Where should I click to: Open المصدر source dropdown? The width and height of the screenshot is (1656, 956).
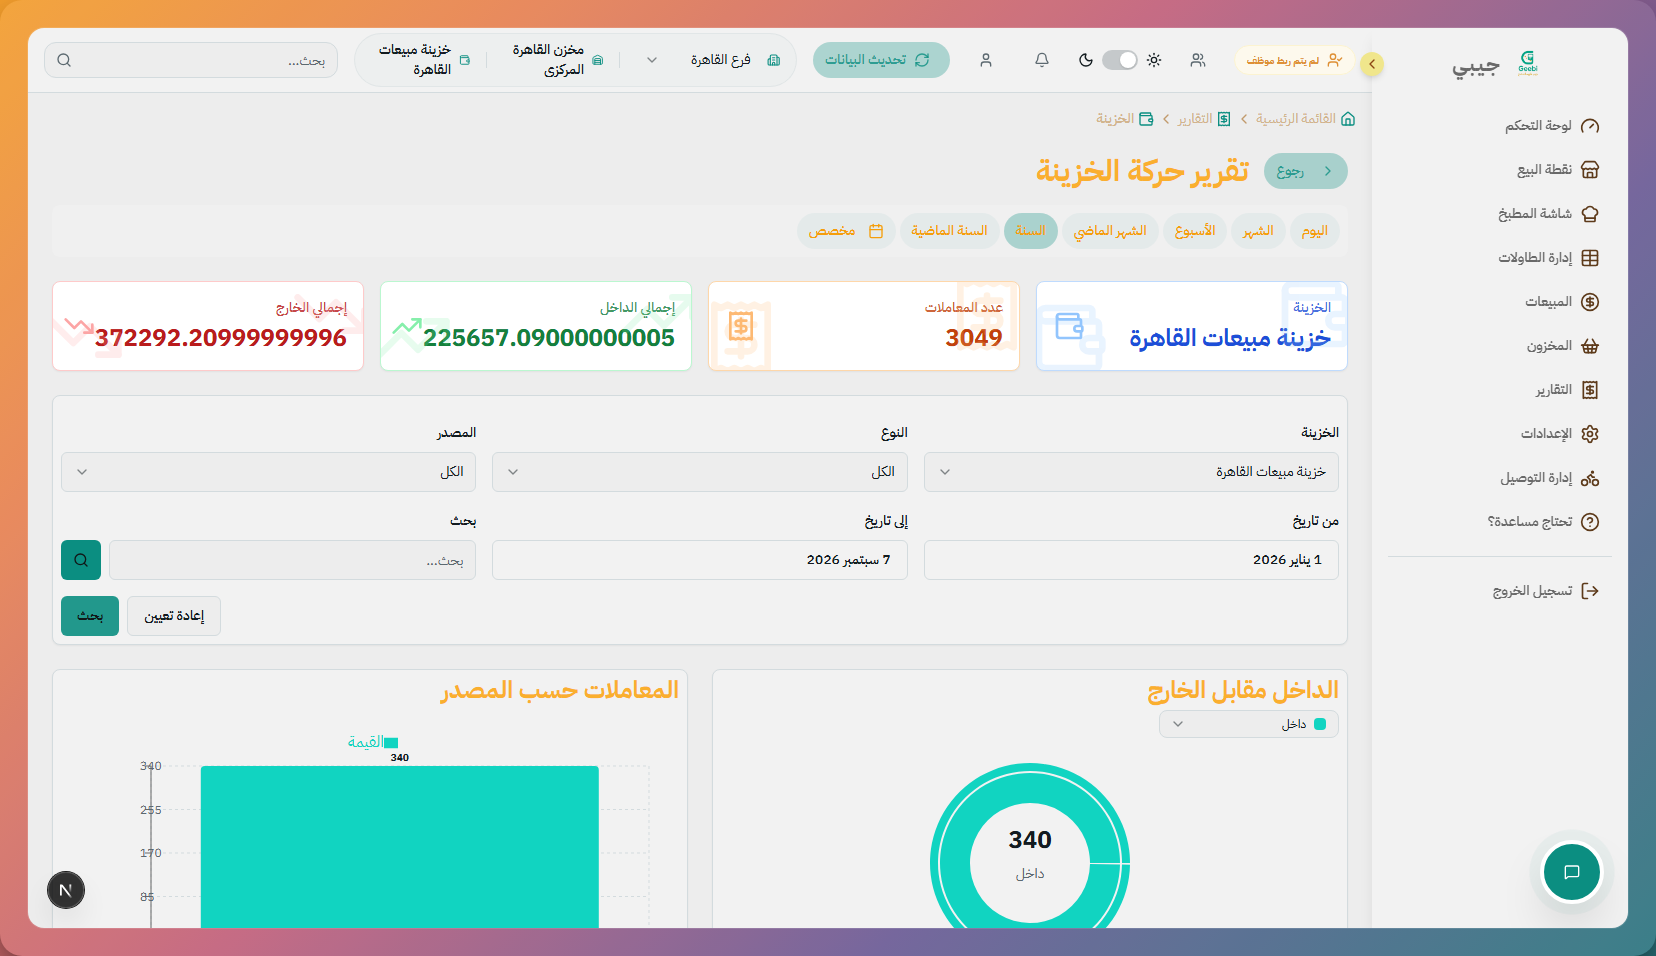(268, 472)
